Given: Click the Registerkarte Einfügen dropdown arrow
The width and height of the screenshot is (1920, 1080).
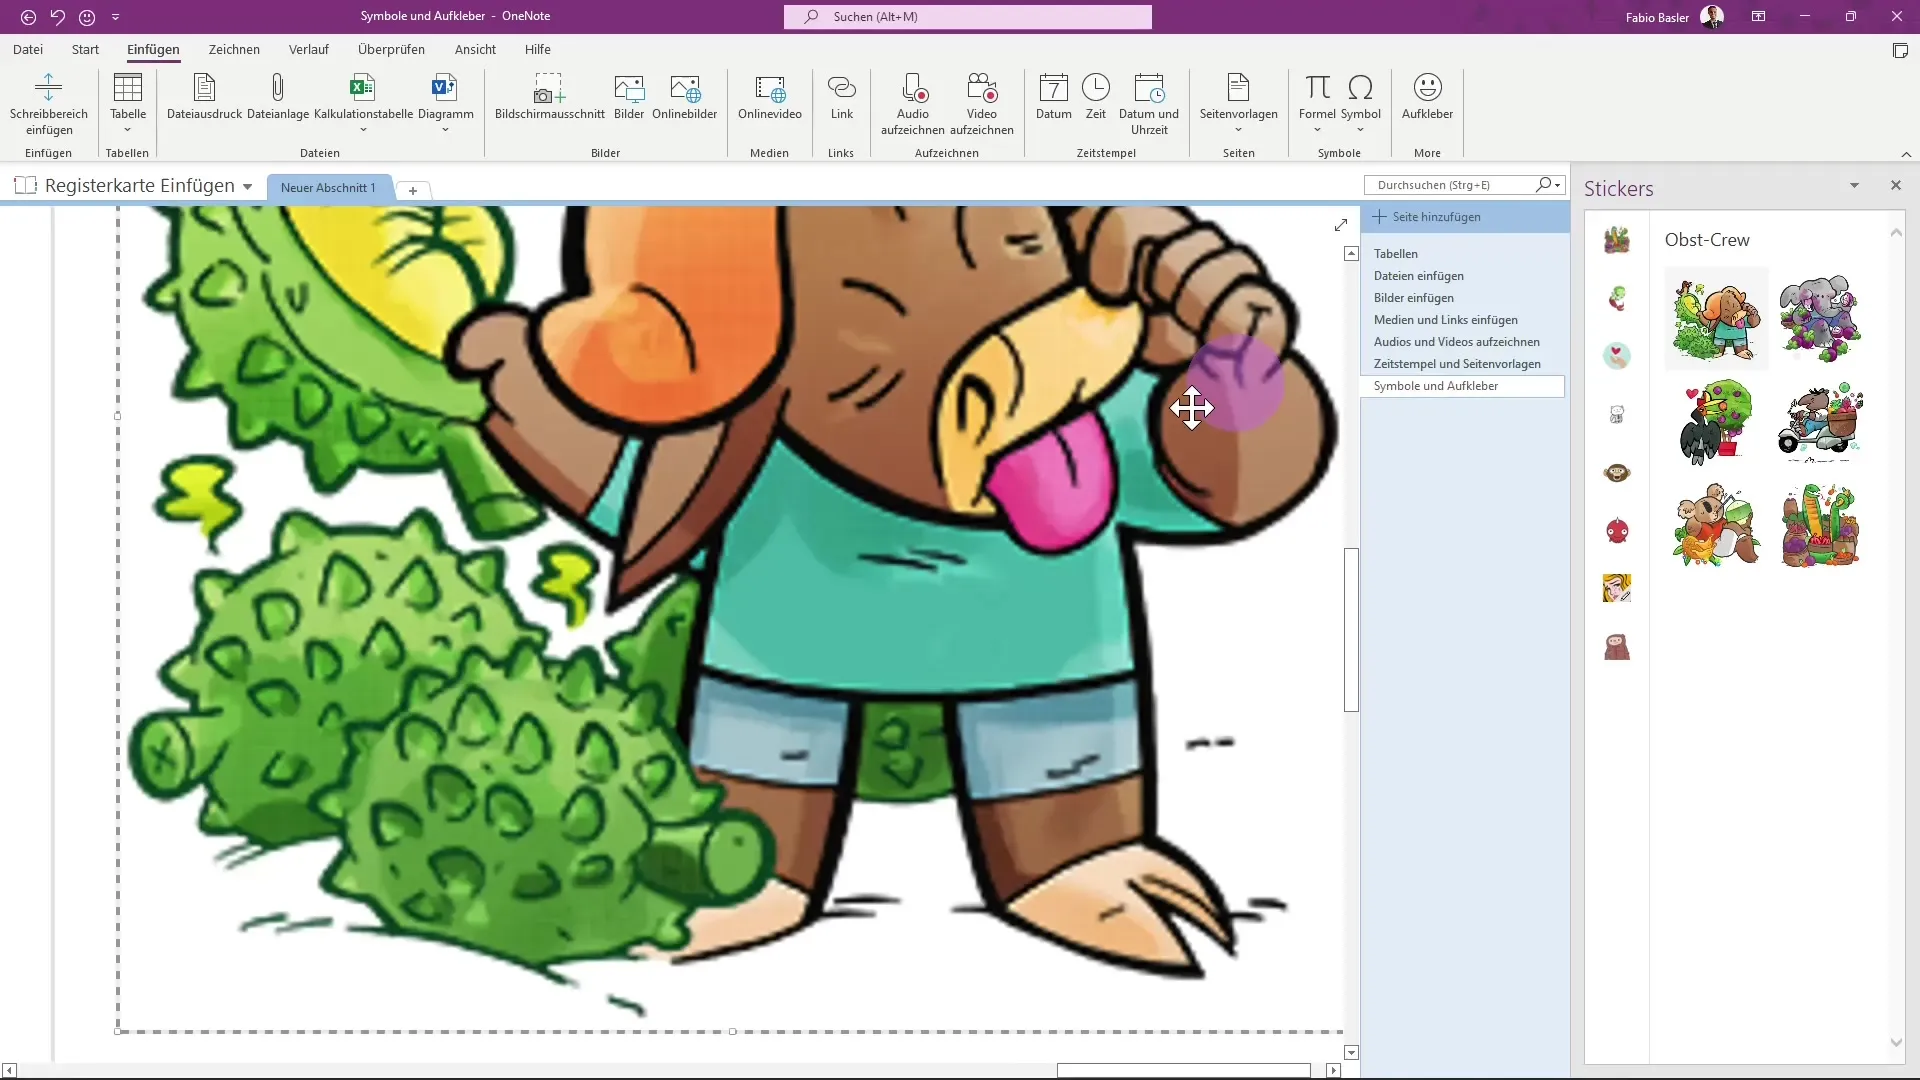Looking at the screenshot, I should point(247,187).
